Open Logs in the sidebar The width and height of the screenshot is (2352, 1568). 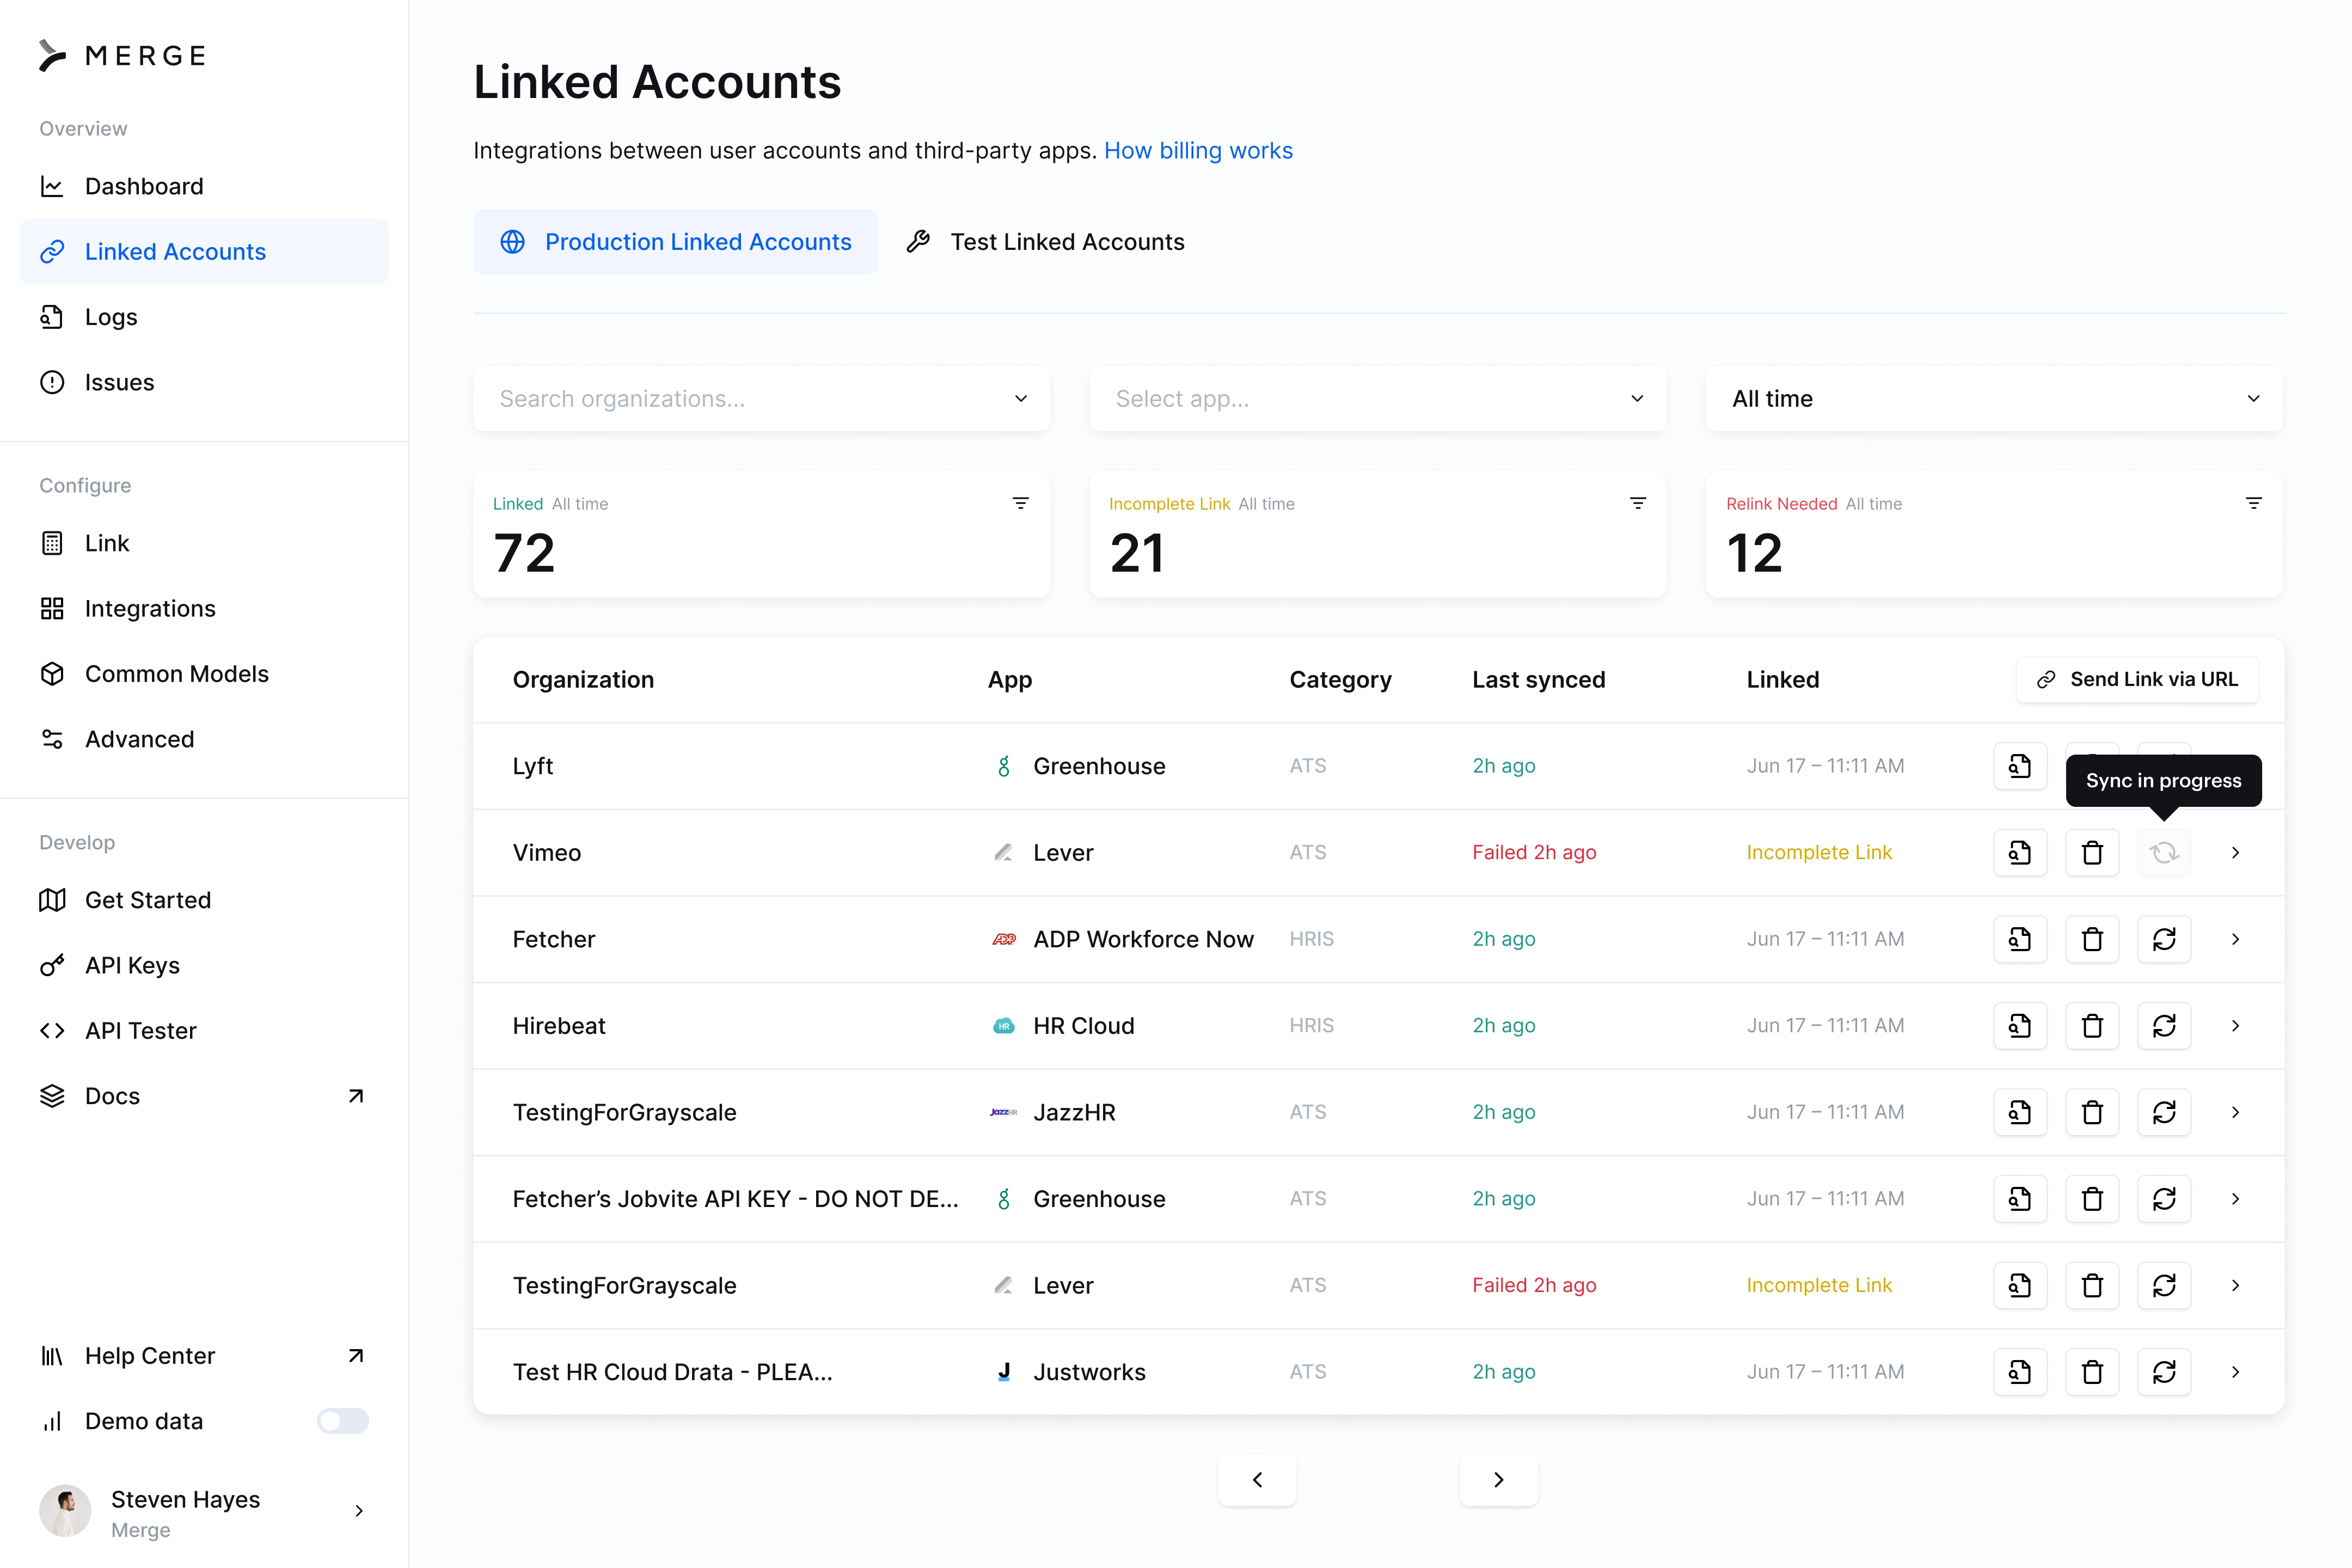[x=204, y=317]
